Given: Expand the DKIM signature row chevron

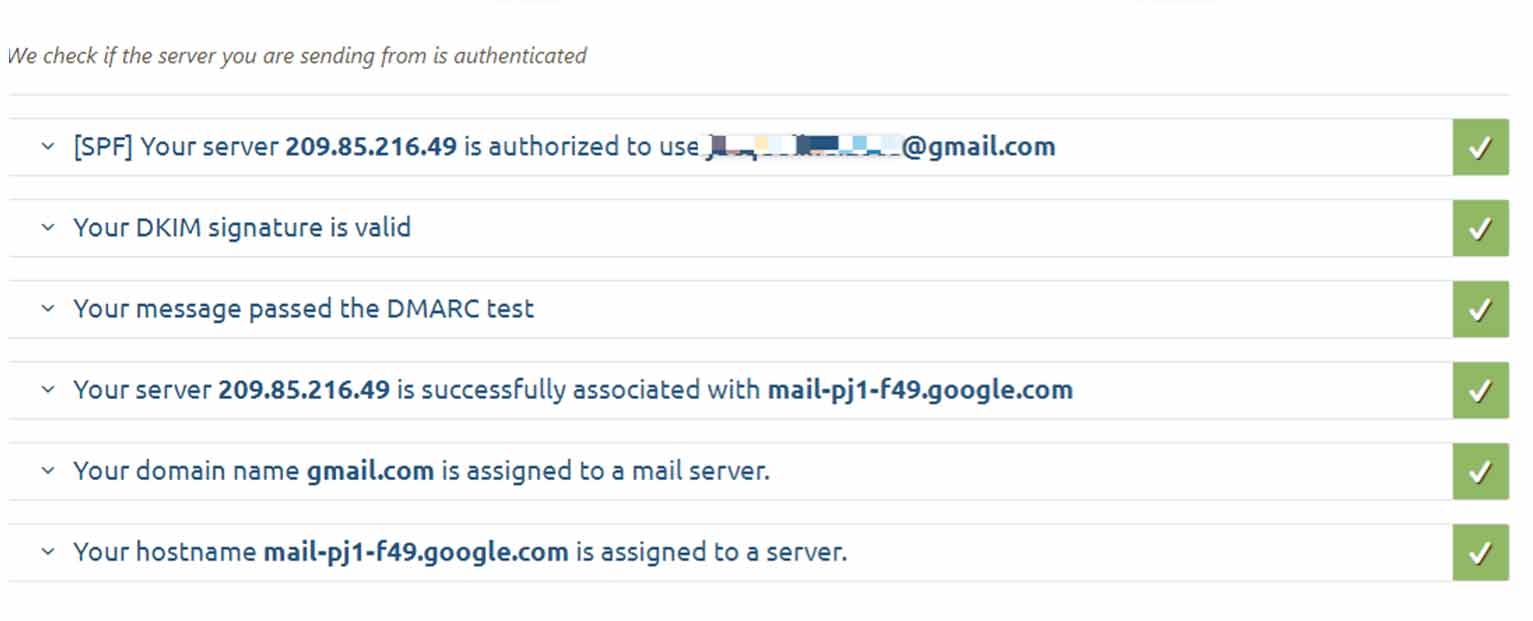Looking at the screenshot, I should pos(47,228).
